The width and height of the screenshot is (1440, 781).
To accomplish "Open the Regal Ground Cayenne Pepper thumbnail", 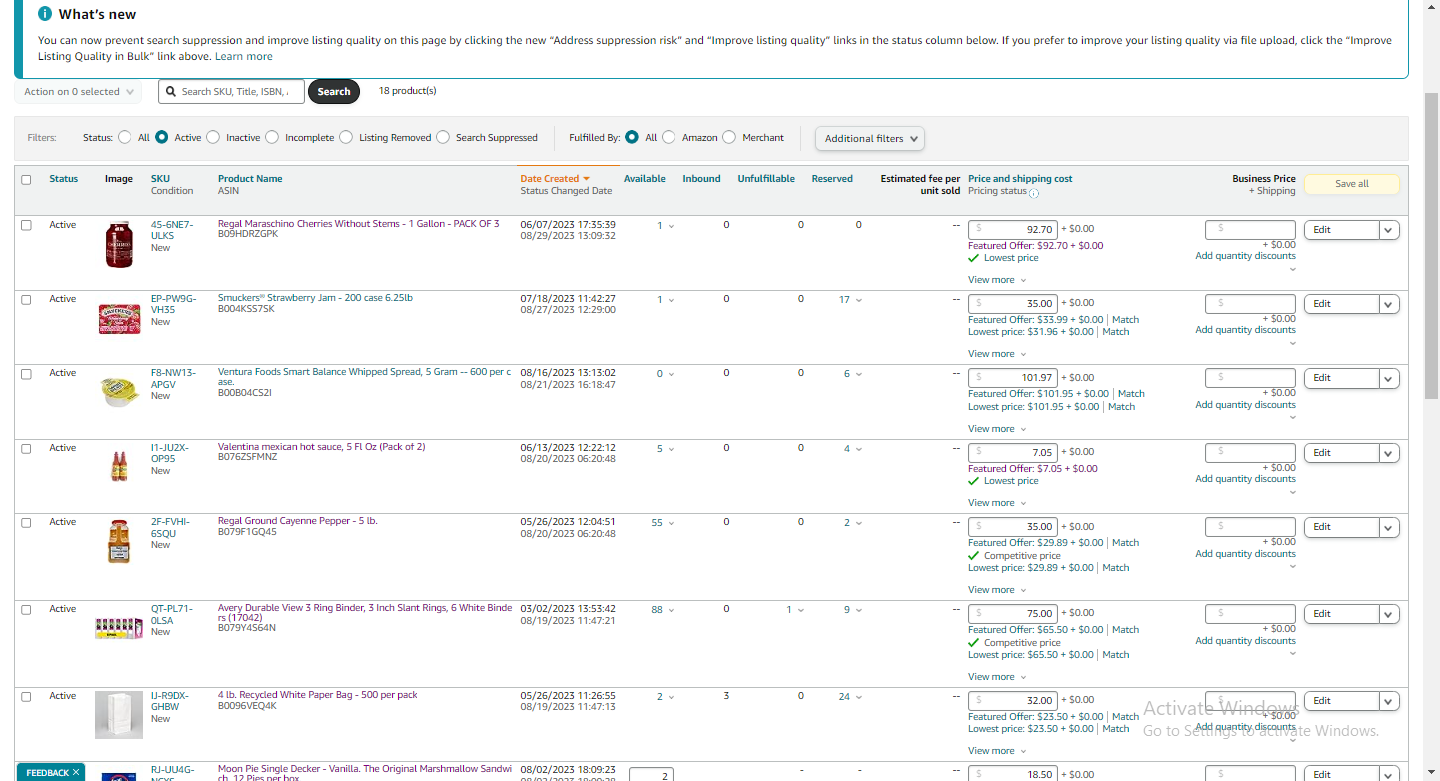I will coord(119,541).
